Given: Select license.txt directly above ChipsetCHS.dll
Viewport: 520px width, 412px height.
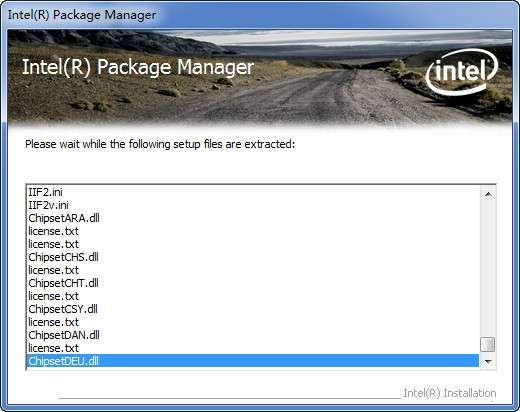Looking at the screenshot, I should pyautogui.click(x=252, y=244).
